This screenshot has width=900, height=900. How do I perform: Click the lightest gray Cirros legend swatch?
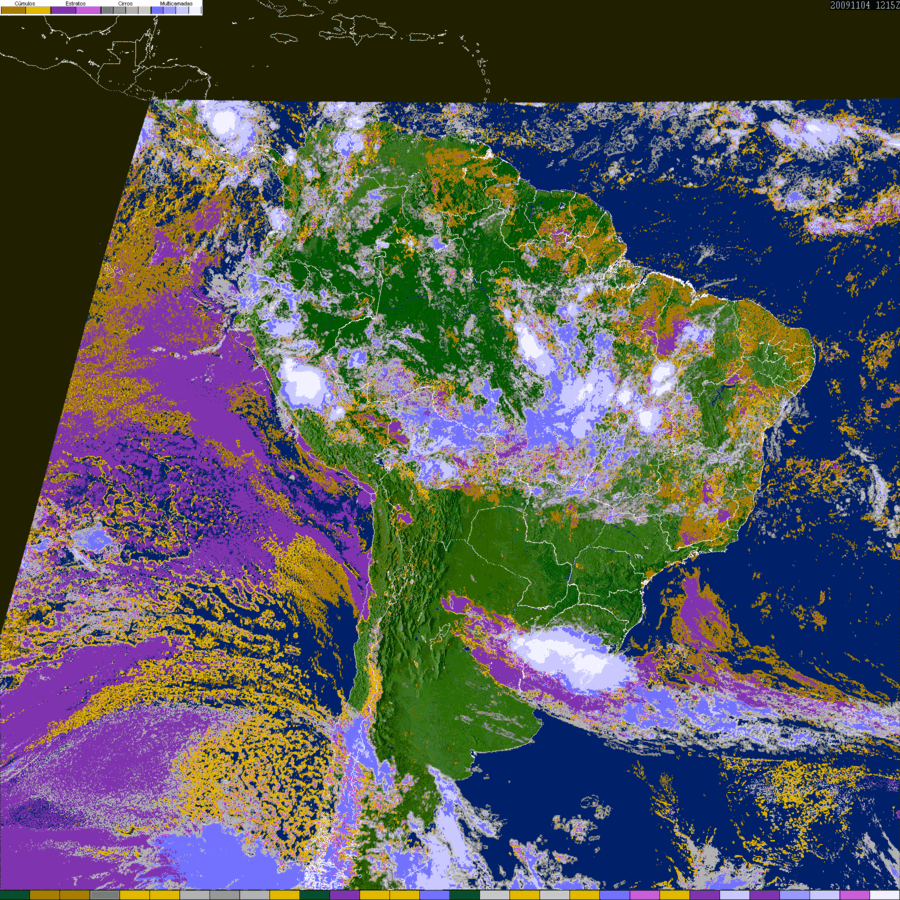click(144, 10)
